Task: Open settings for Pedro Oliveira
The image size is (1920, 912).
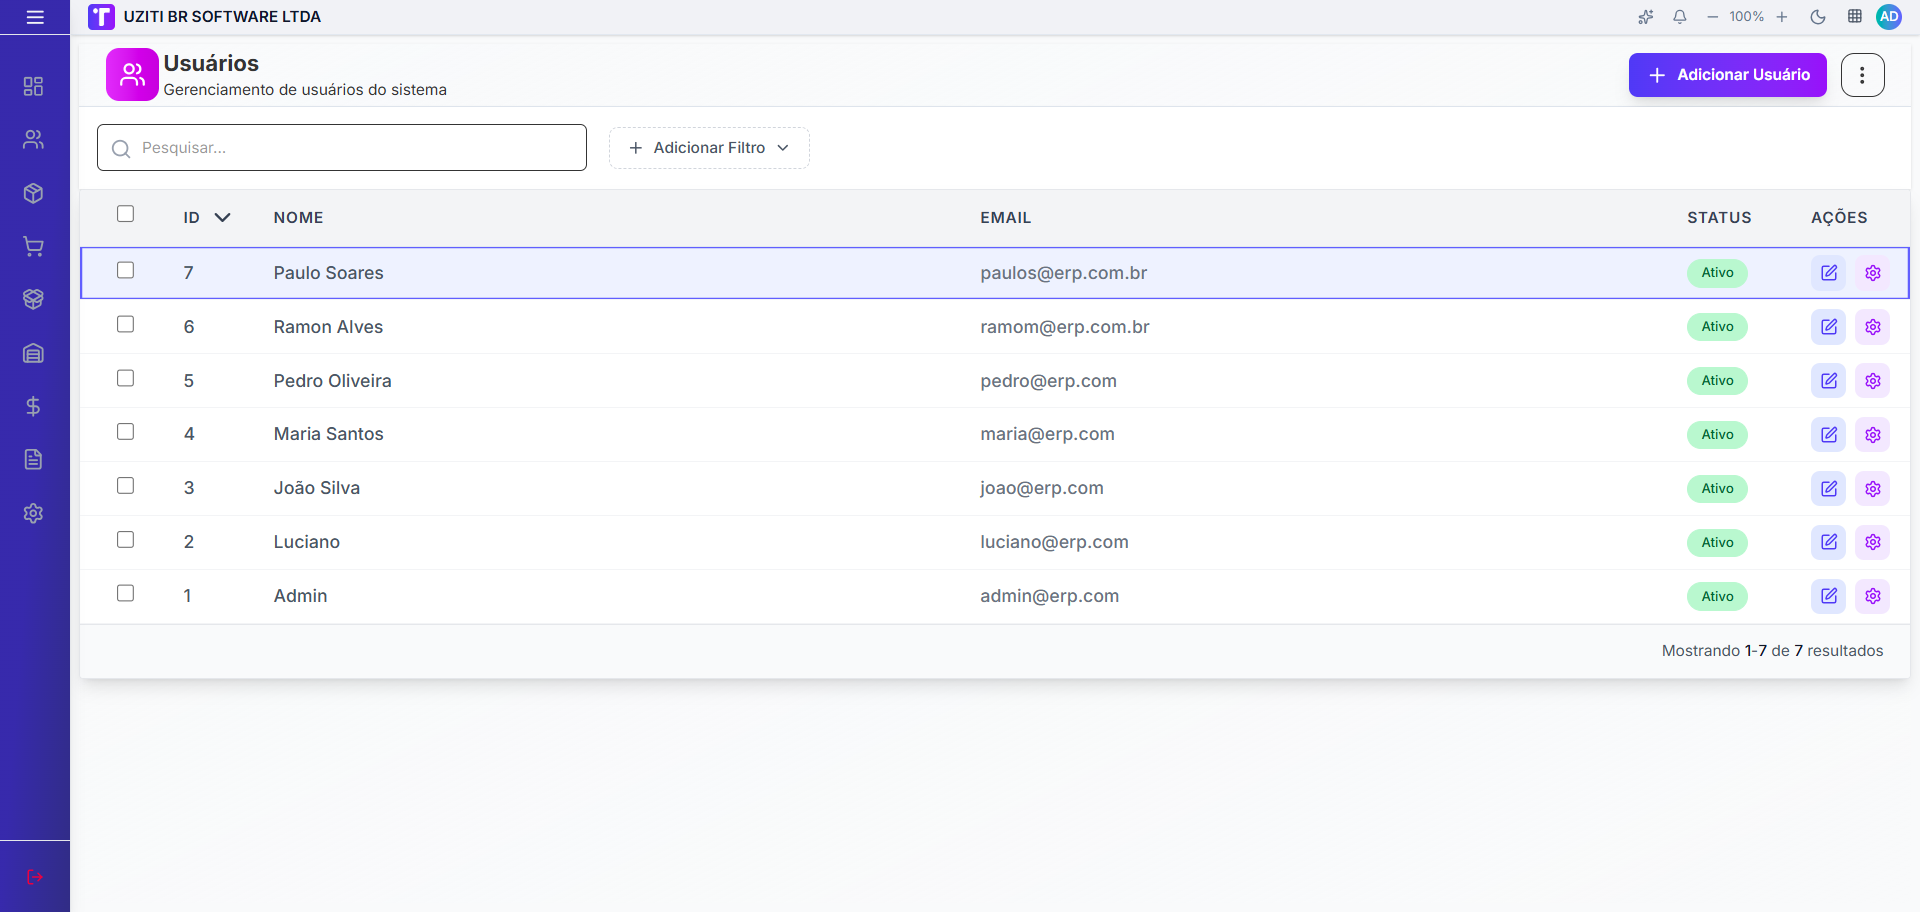Action: click(1873, 381)
